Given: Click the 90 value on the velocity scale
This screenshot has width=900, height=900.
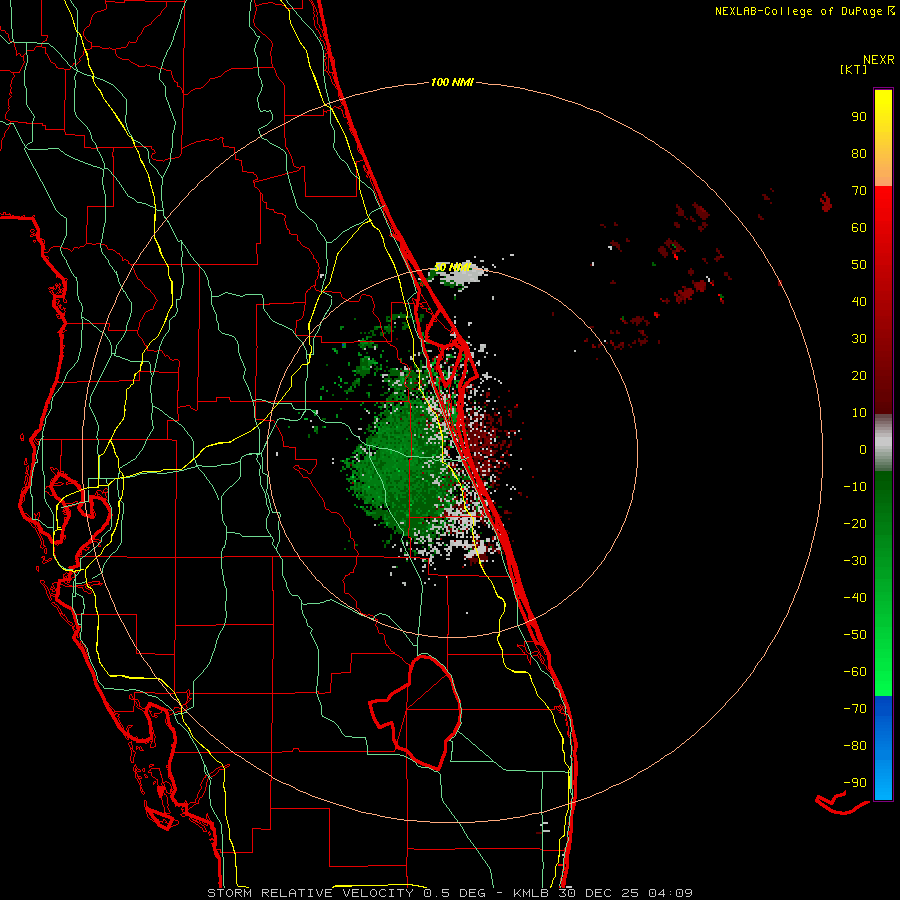Looking at the screenshot, I should point(859,117).
